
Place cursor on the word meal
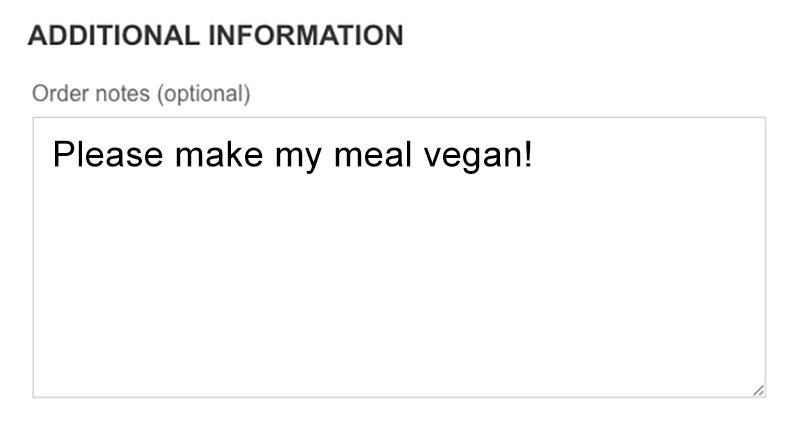[x=372, y=155]
